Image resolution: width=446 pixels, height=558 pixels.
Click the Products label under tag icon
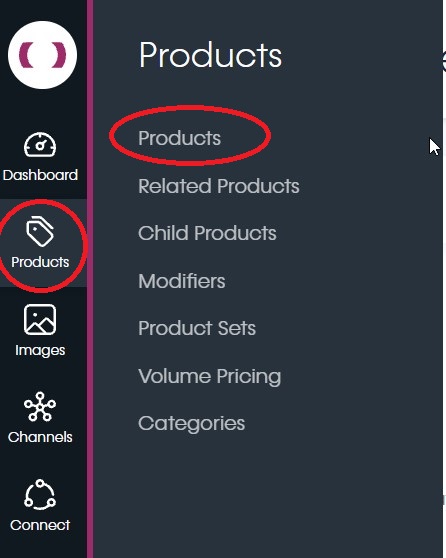[40, 262]
